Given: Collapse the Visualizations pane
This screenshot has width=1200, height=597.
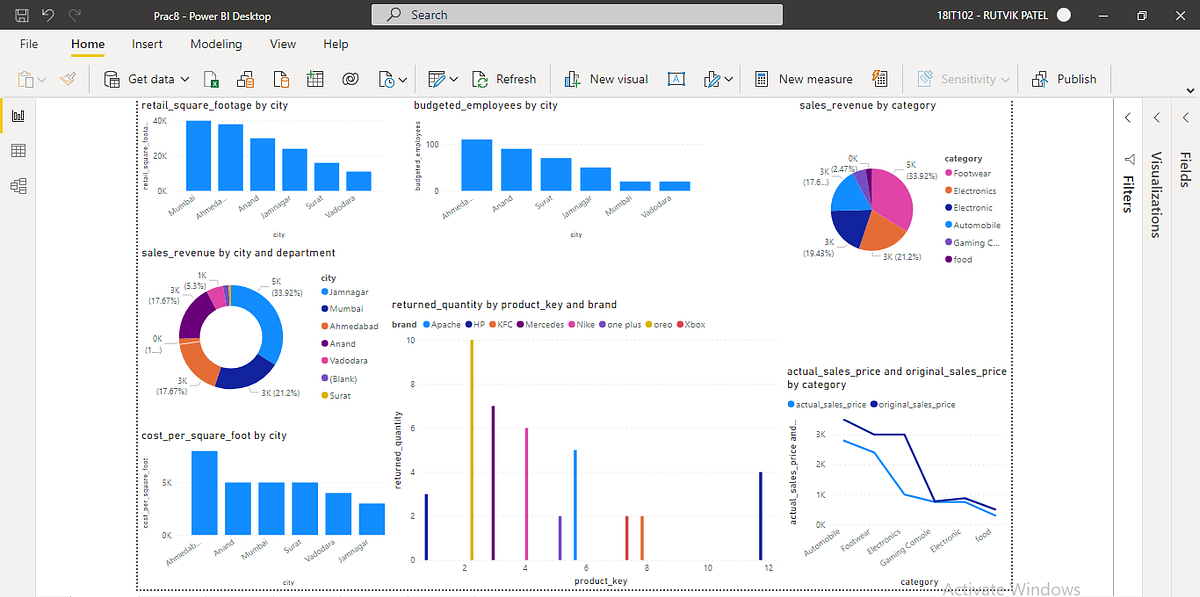Looking at the screenshot, I should pyautogui.click(x=1157, y=116).
